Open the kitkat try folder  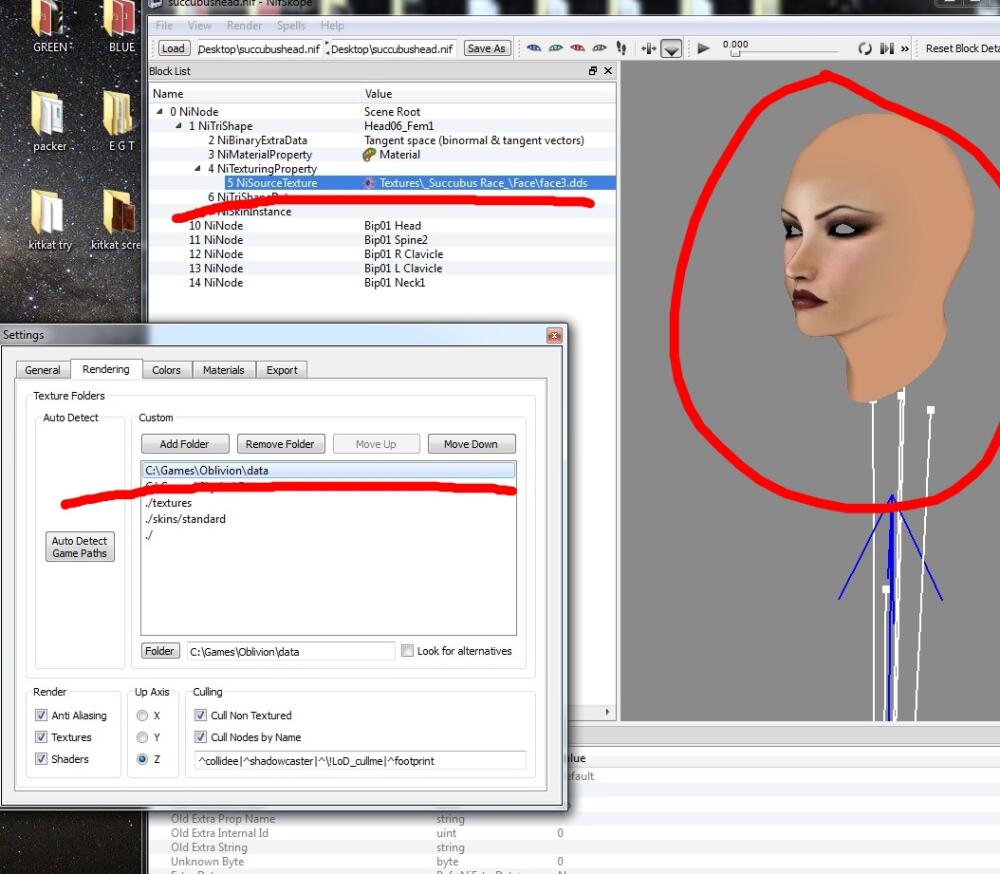click(x=50, y=219)
